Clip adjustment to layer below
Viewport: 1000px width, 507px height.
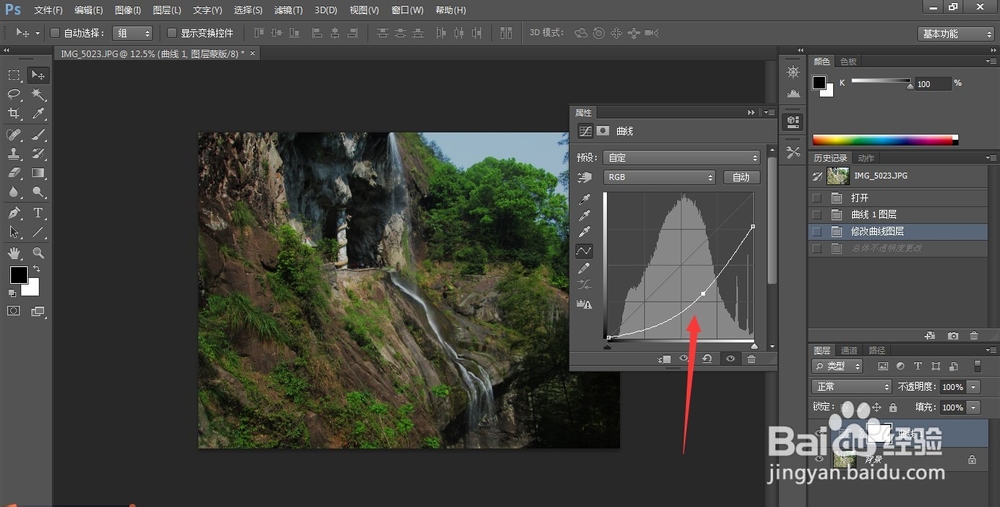[664, 358]
